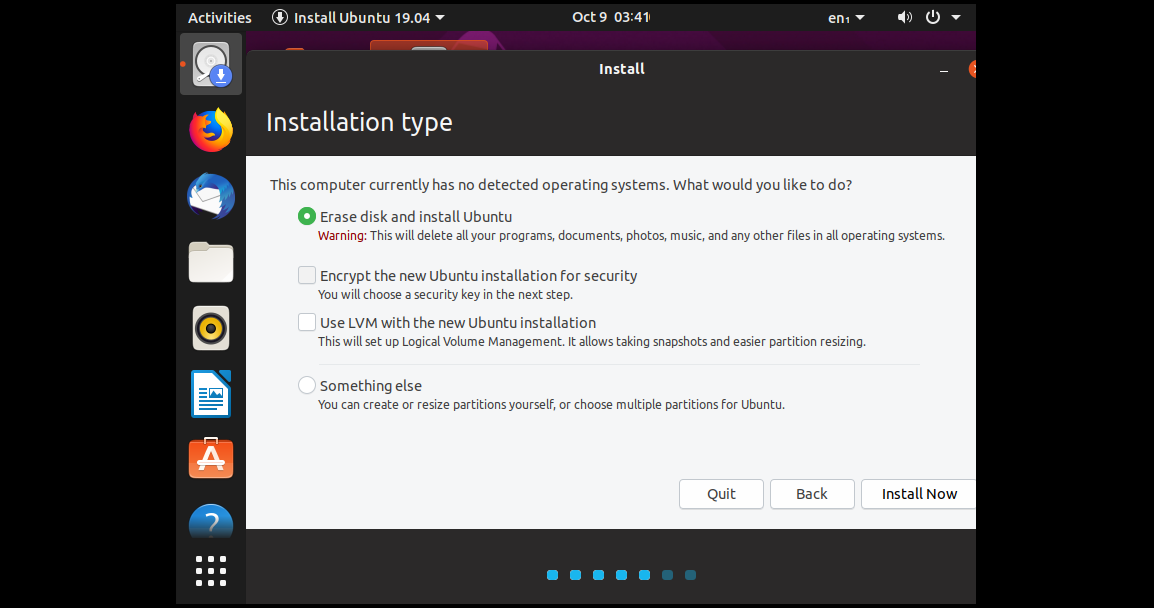Screen dimensions: 1154x608
Task: Start Rhythmbox music player
Action: click(210, 328)
